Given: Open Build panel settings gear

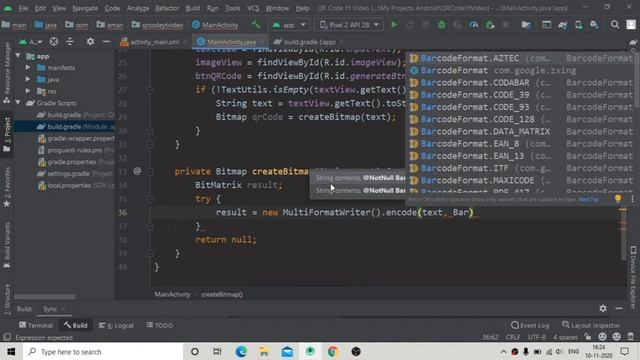Looking at the screenshot, I should pos(603,309).
